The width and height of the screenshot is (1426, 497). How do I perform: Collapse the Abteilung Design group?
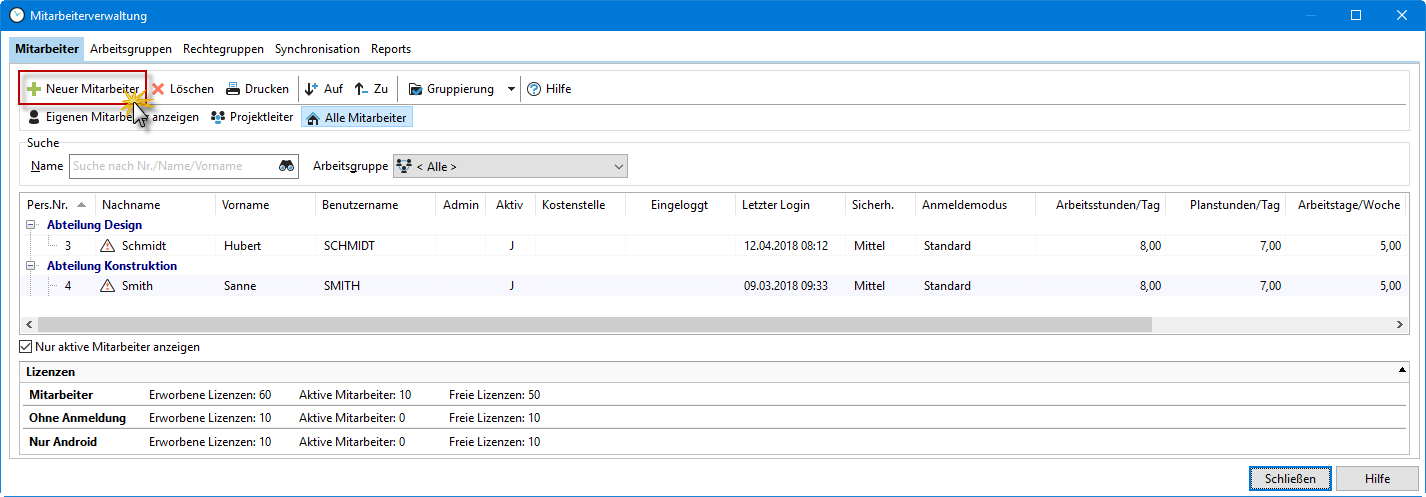[x=33, y=226]
